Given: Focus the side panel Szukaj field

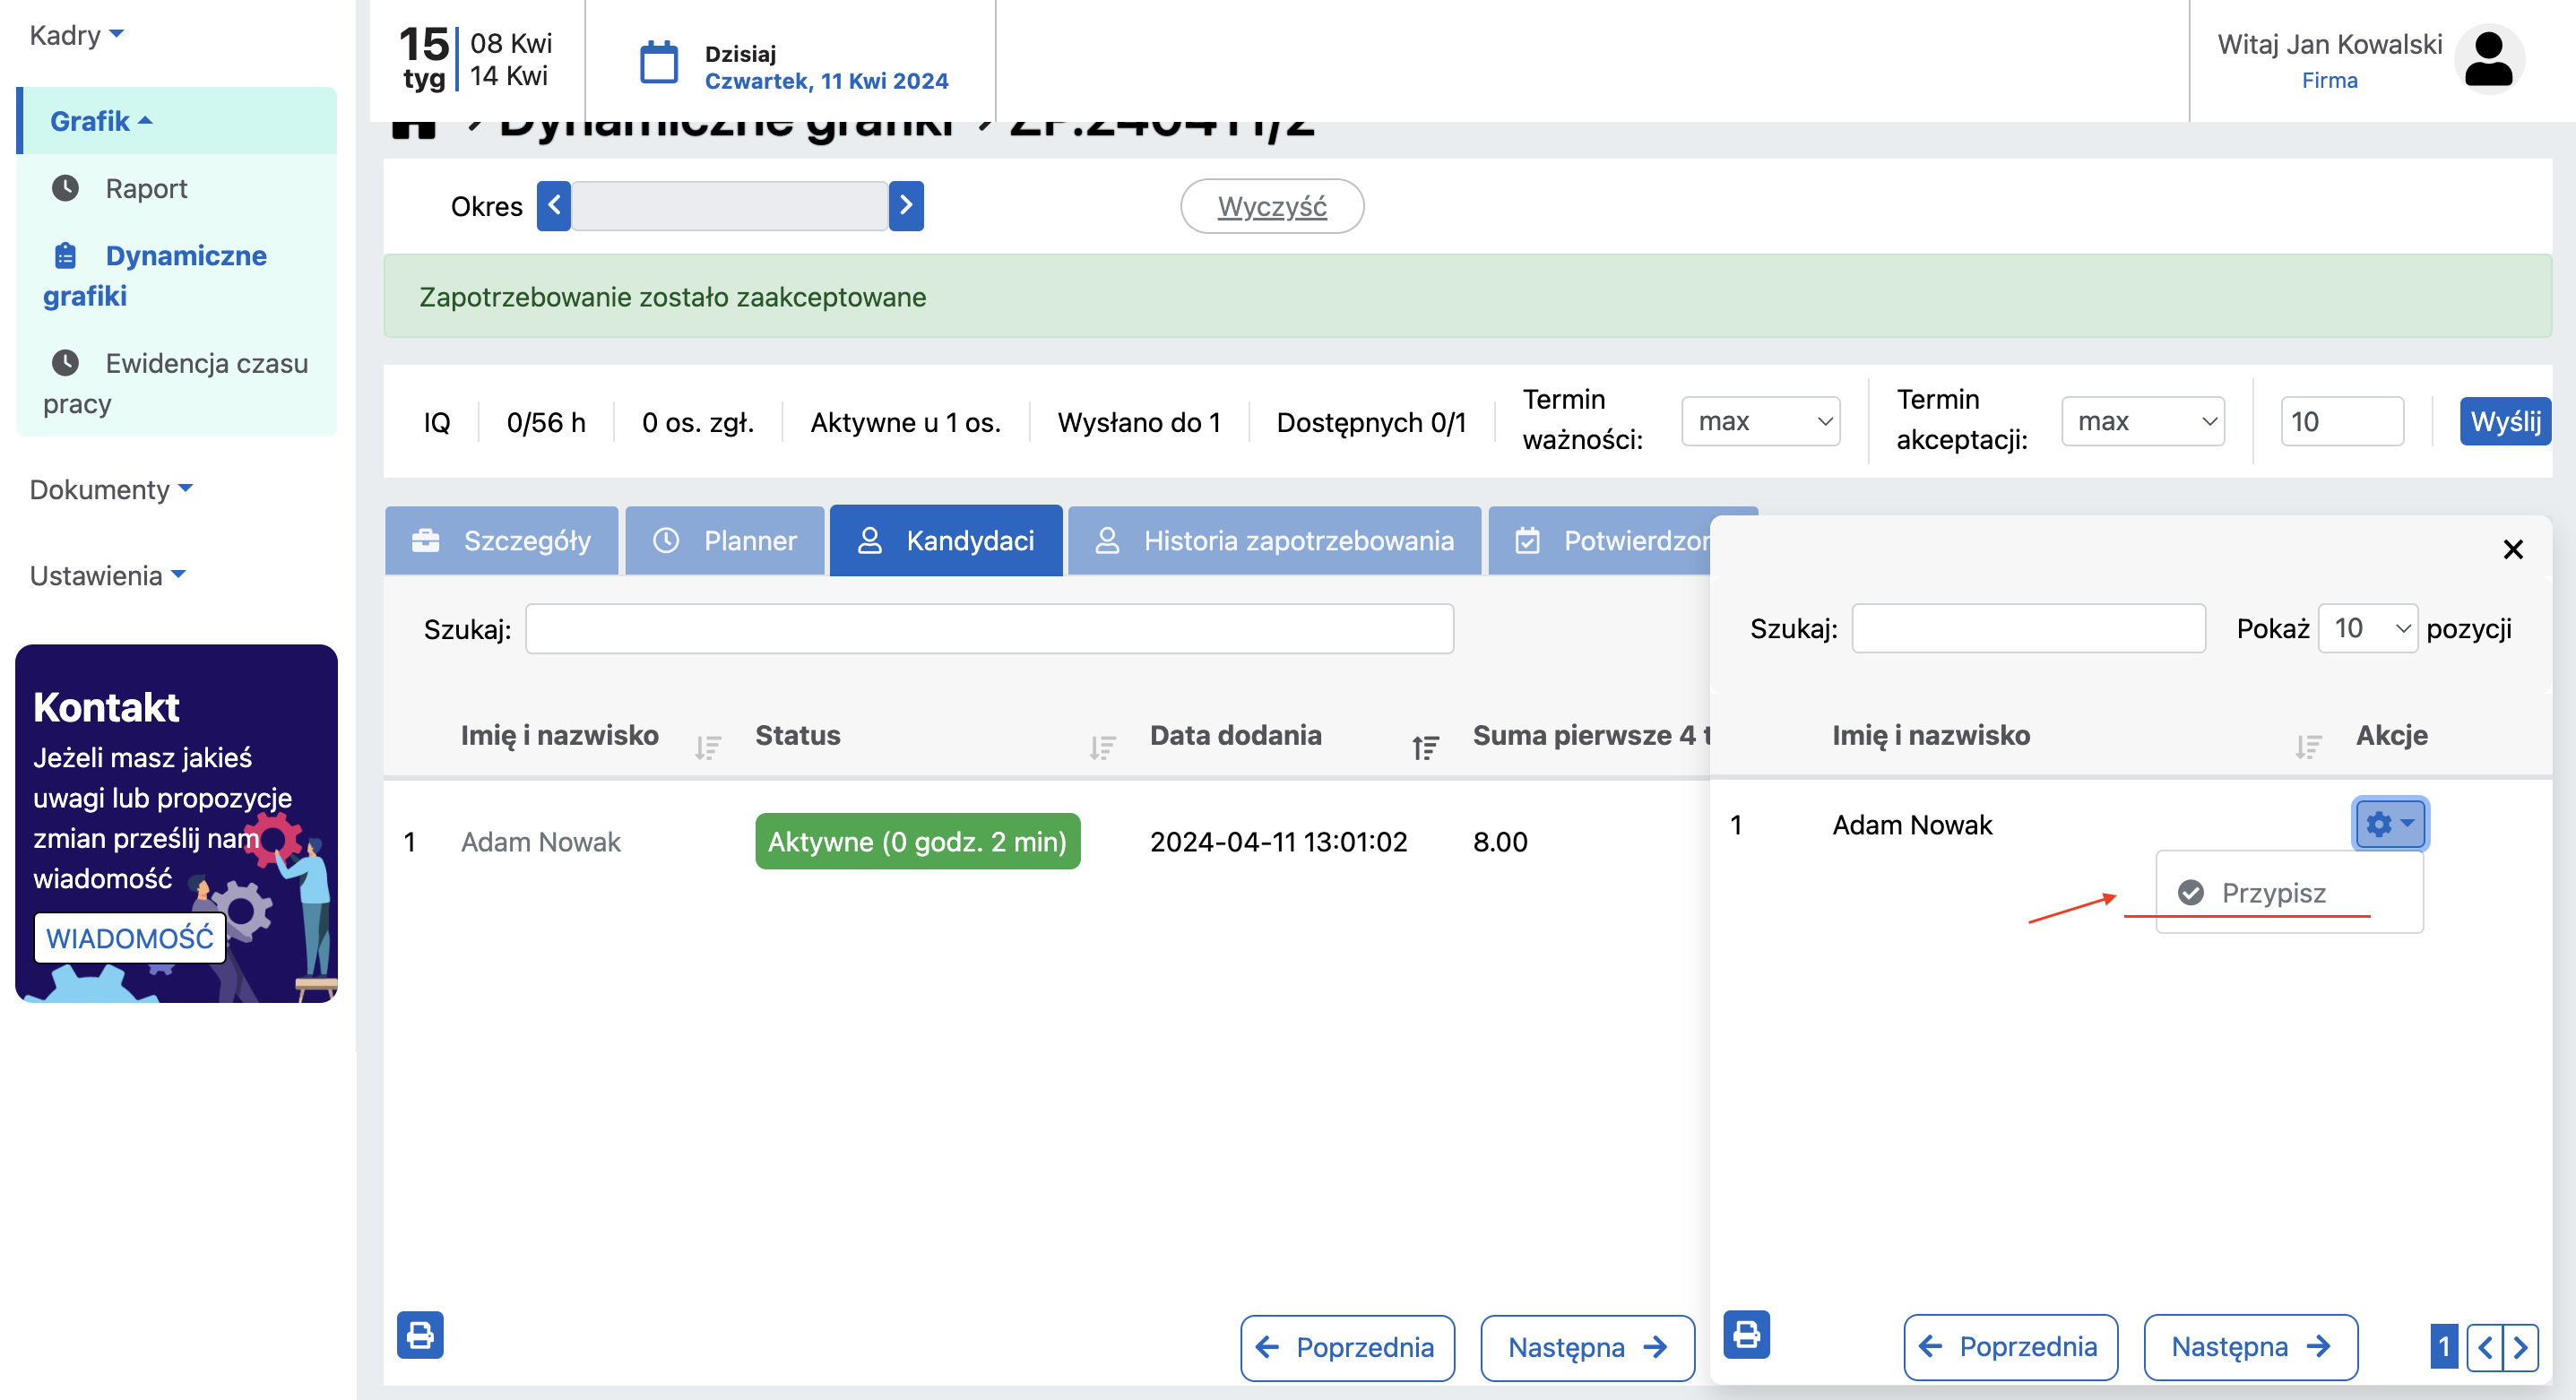Looking at the screenshot, I should 2028,628.
